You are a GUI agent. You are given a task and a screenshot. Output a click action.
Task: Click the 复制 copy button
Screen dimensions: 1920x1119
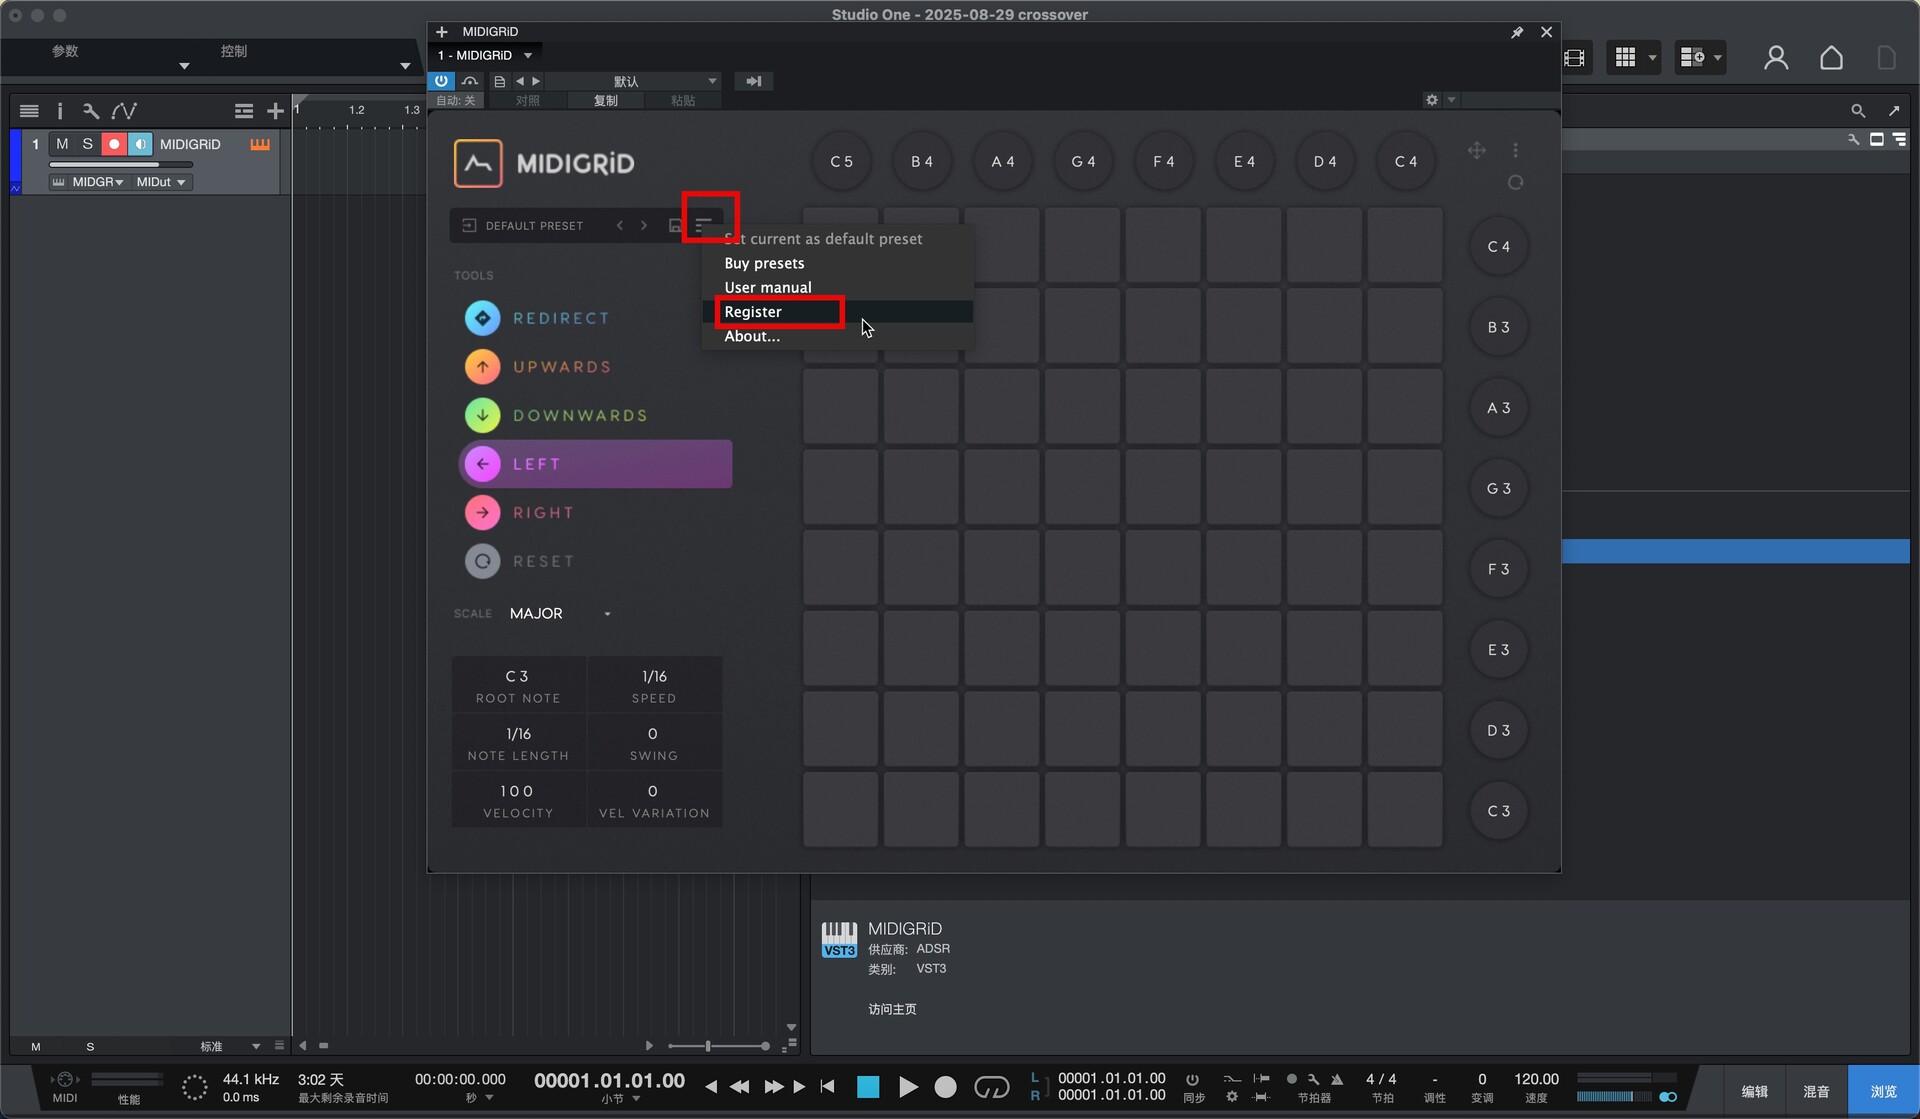(x=606, y=100)
